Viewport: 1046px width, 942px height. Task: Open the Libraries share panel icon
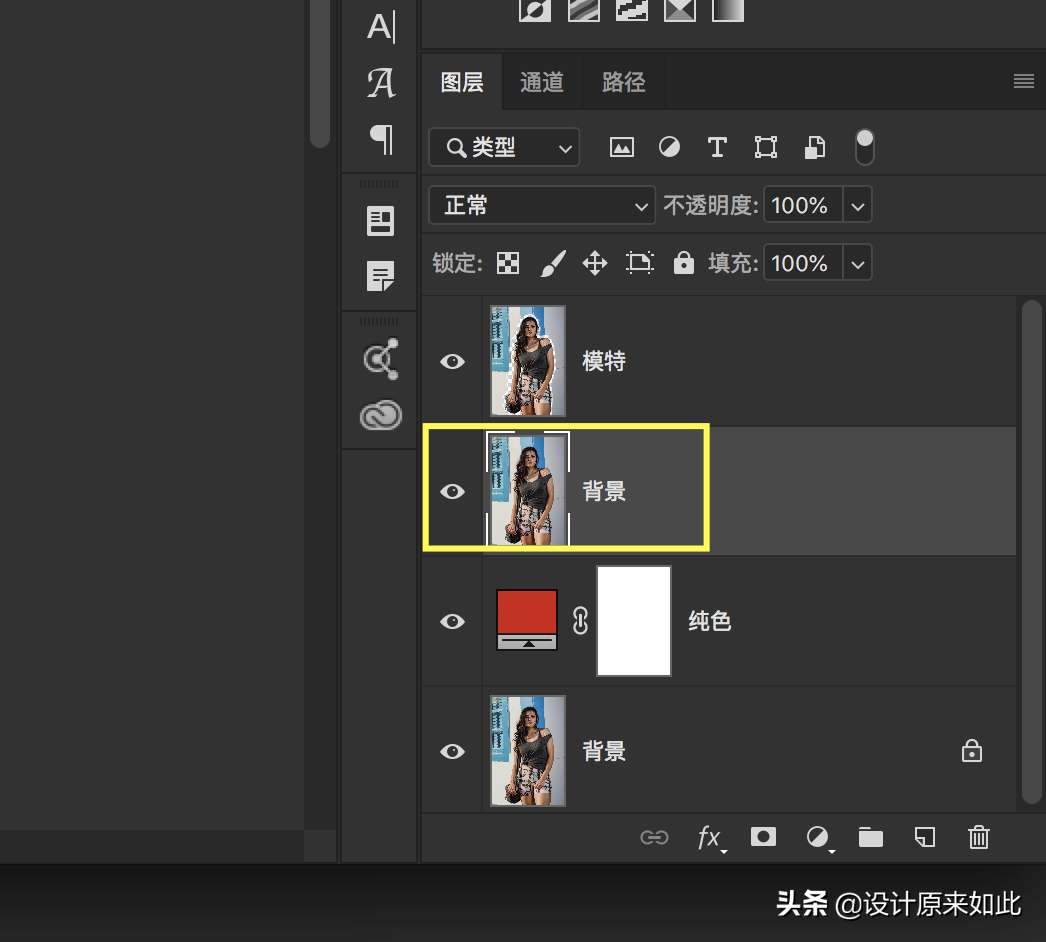[x=381, y=359]
